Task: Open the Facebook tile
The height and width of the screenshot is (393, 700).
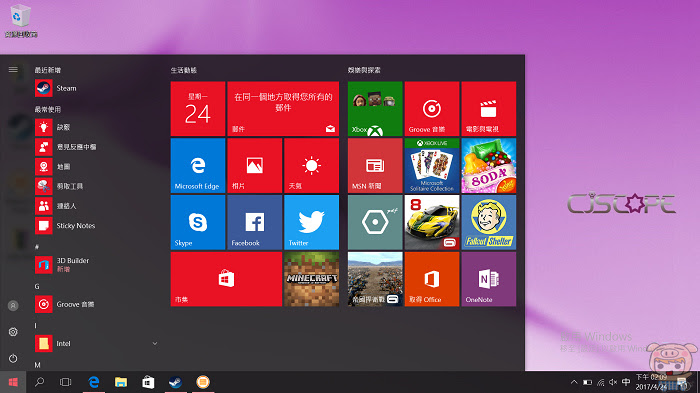Action: pos(254,222)
